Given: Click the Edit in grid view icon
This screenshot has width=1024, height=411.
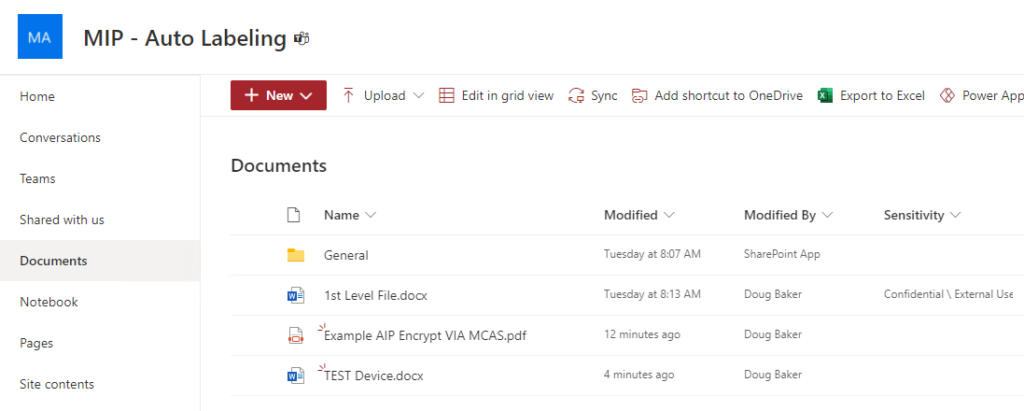Looking at the screenshot, I should (x=446, y=96).
